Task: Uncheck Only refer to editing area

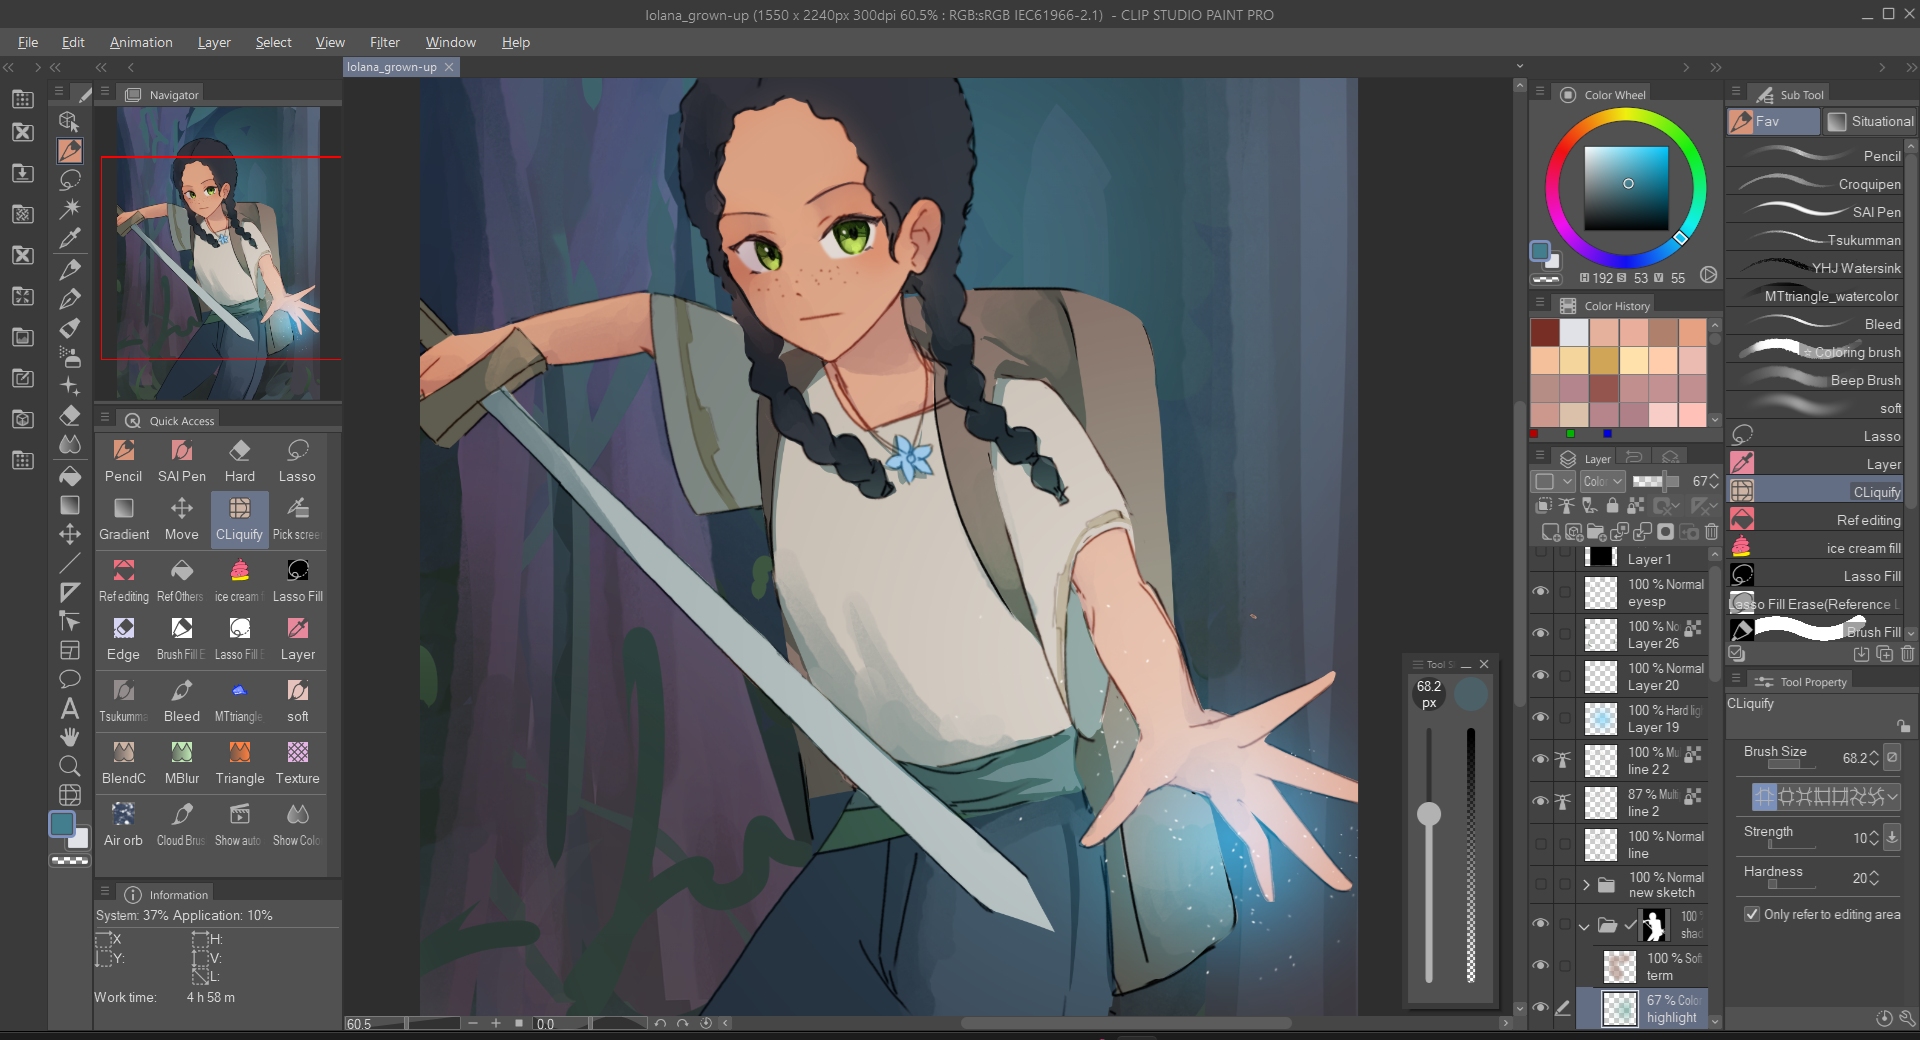Action: [x=1752, y=914]
